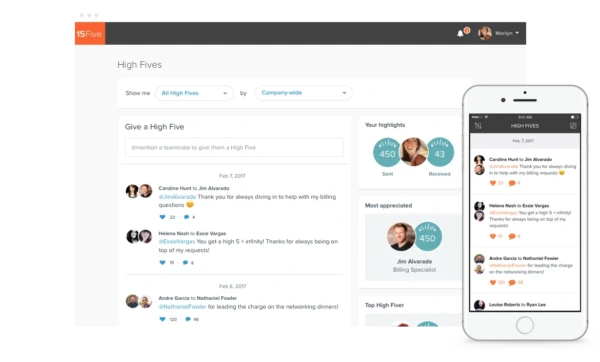600x362 pixels.
Task: Expand the Marilyn account menu arrow
Action: point(517,33)
